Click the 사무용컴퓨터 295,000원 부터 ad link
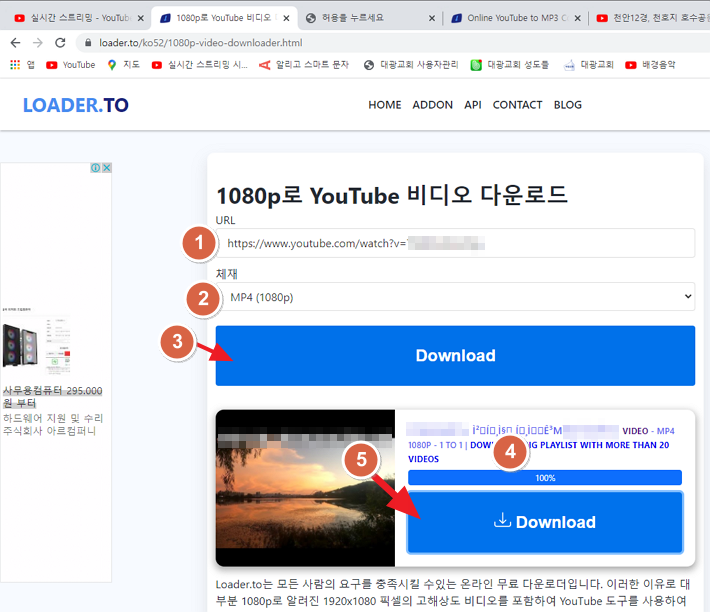This screenshot has width=710, height=612. pyautogui.click(x=53, y=397)
